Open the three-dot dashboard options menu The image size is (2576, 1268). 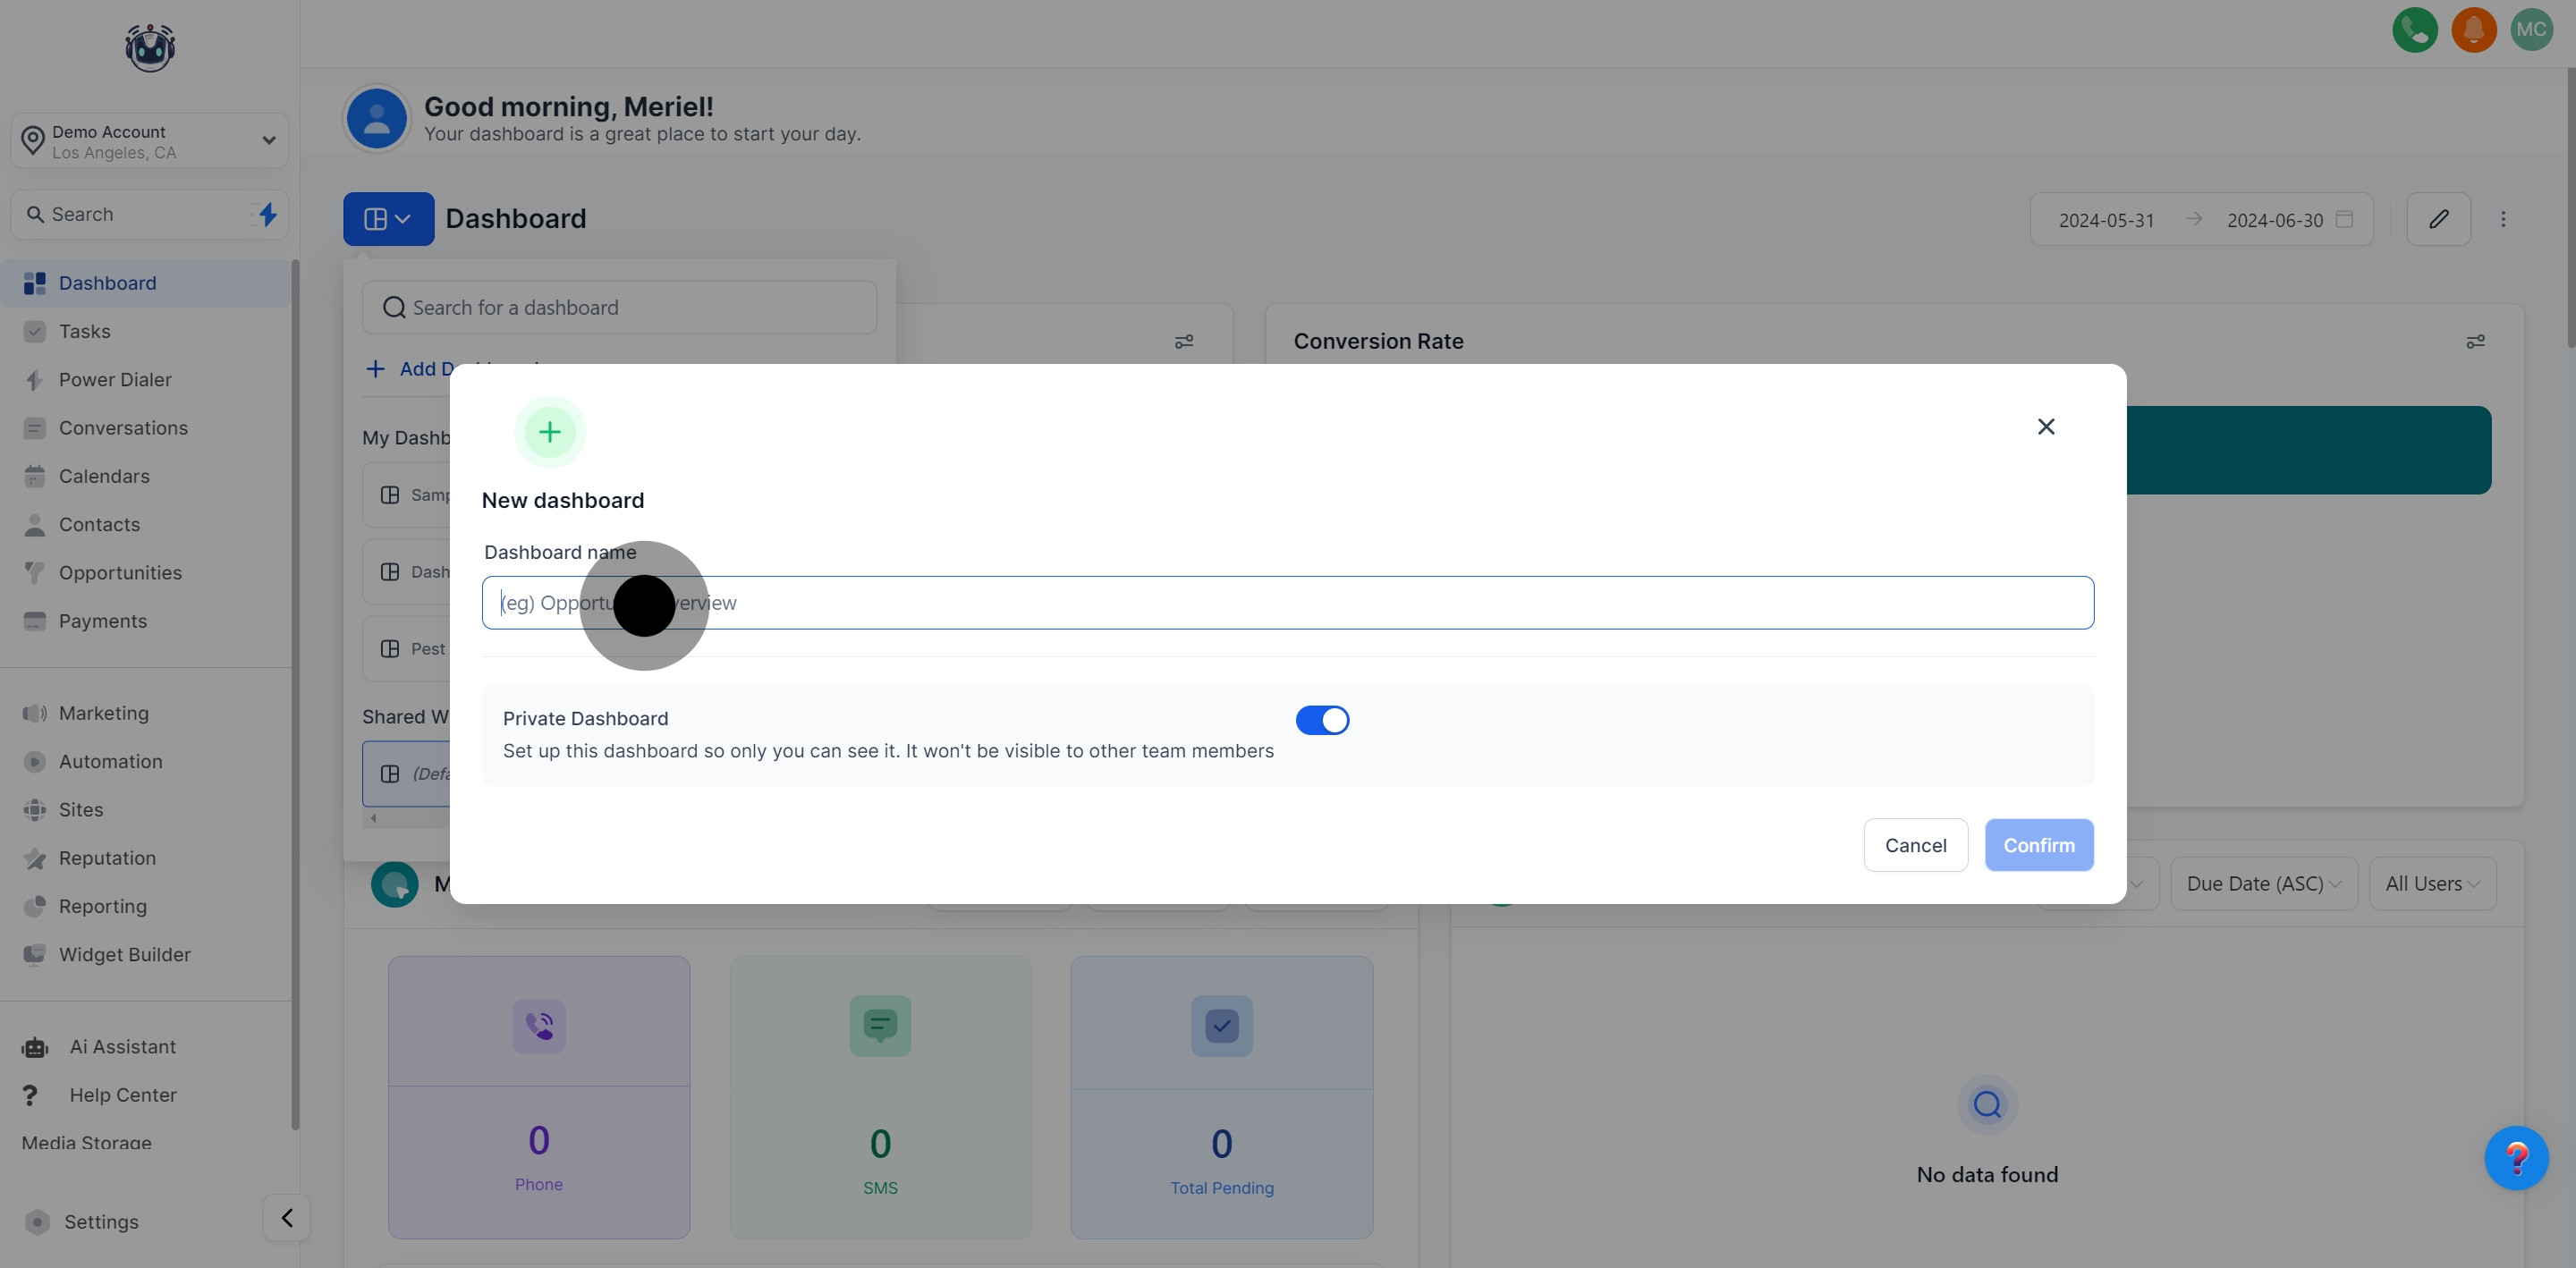pos(2503,219)
